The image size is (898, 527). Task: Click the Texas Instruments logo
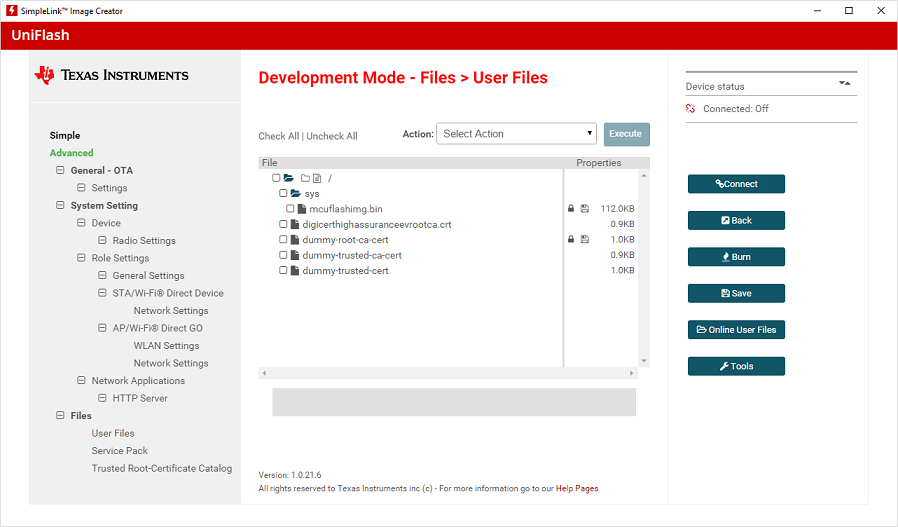pos(112,75)
